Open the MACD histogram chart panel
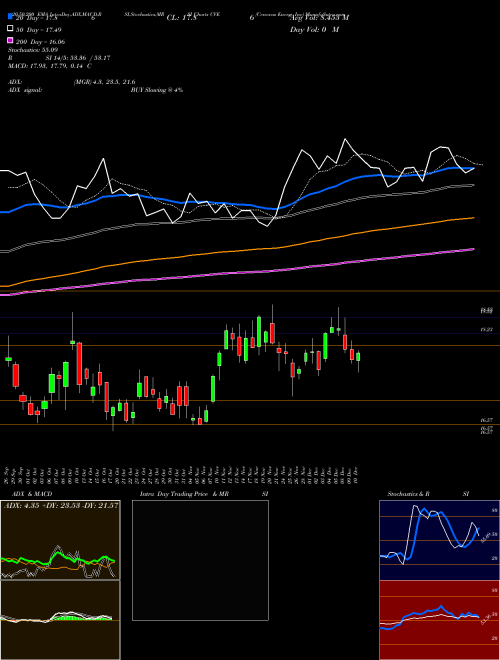500x660 pixels. tap(60, 620)
